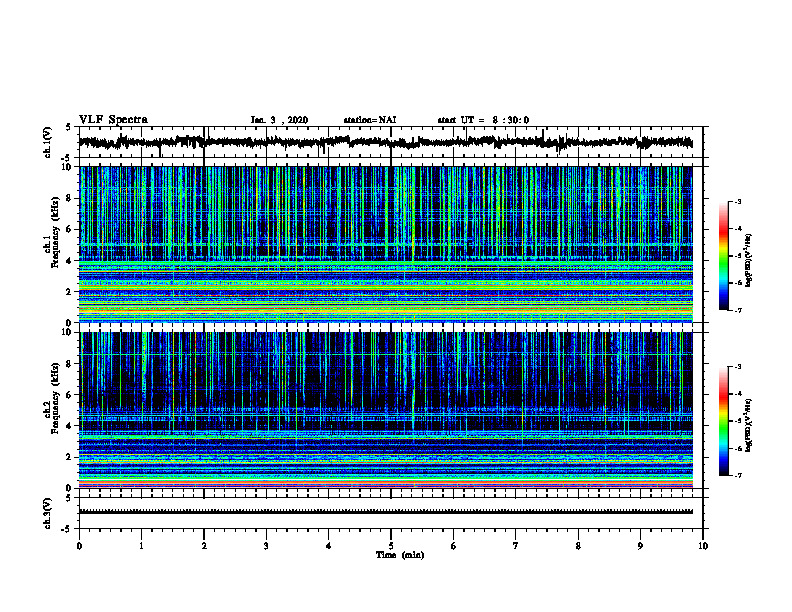Click the ch.3 panel "5" volt tick label
Viewport: 792px width, 612px height.
68,498
